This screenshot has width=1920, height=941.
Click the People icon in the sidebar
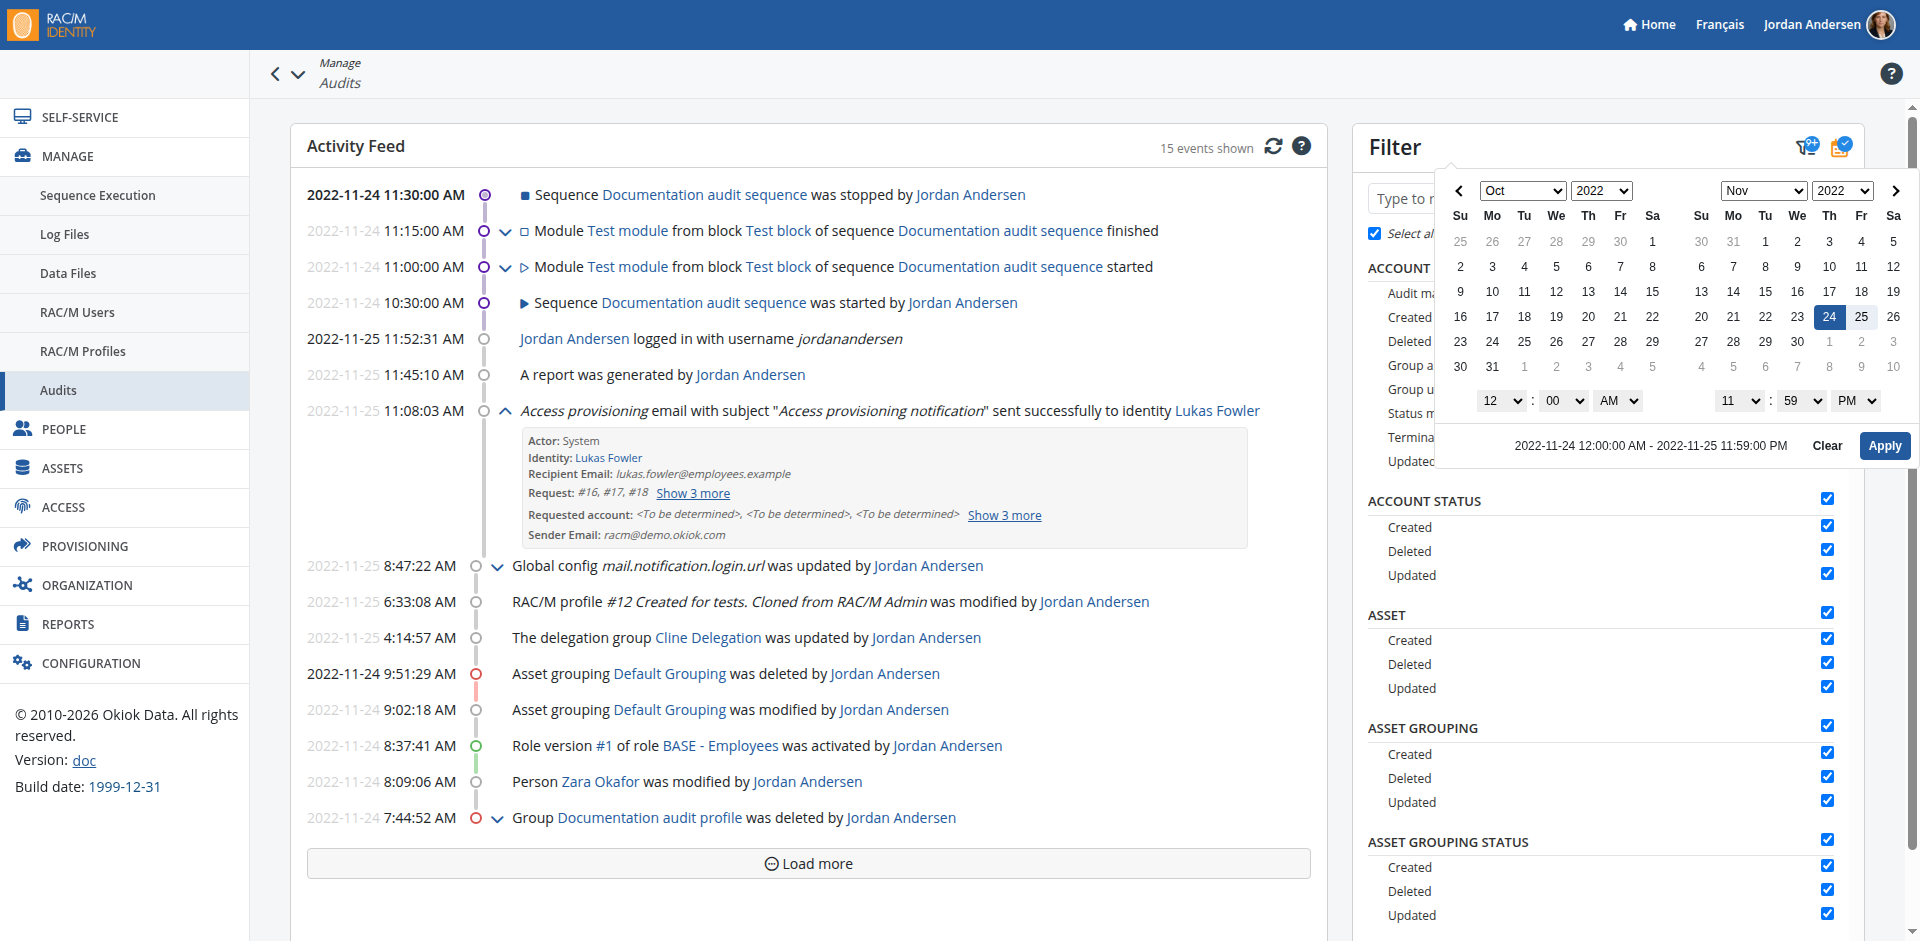point(22,429)
